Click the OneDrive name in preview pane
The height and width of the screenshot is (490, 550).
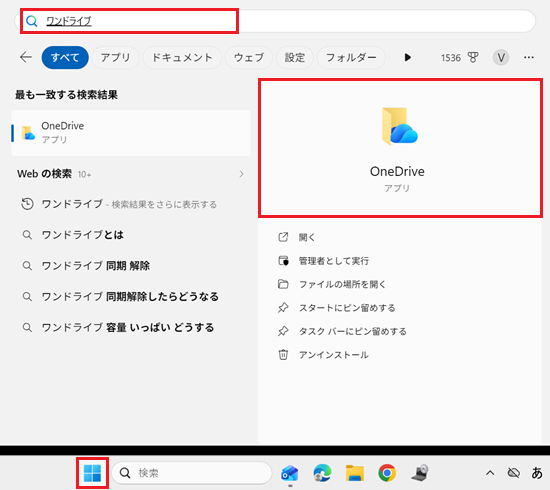click(x=397, y=172)
